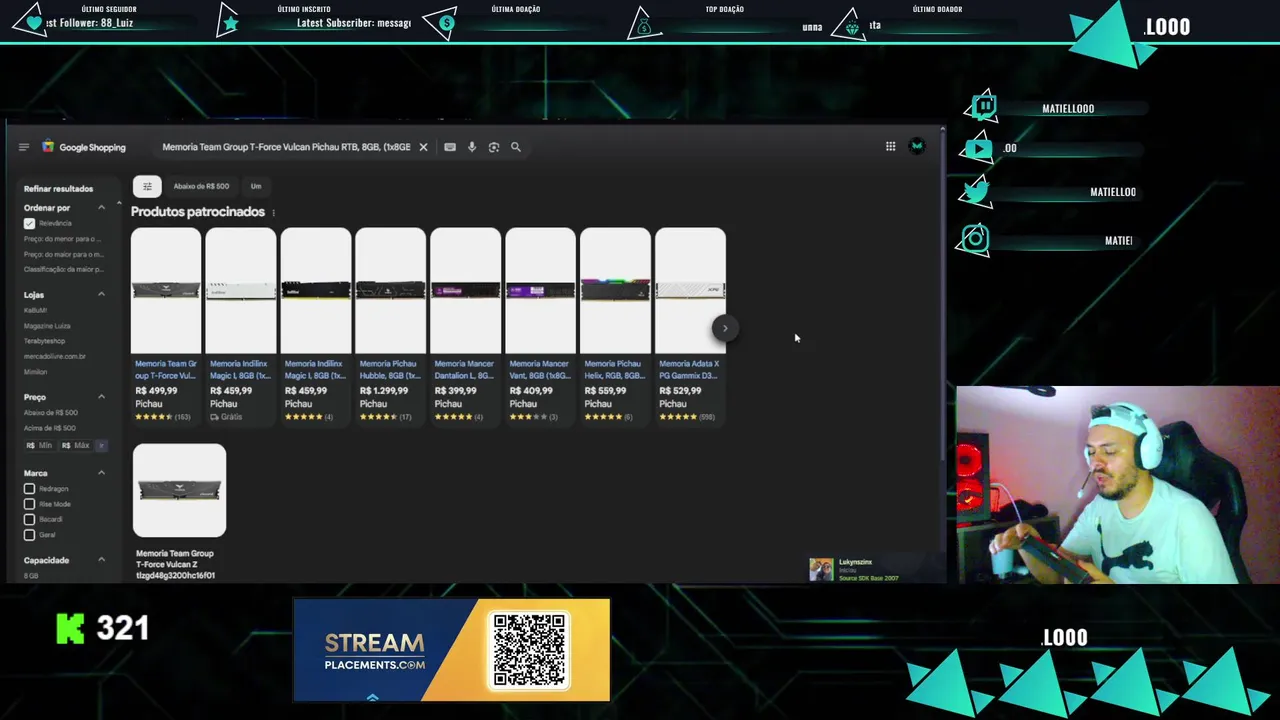Screen dimensions: 1280x720
Task: Open the filter sliders icon button
Action: tap(147, 186)
